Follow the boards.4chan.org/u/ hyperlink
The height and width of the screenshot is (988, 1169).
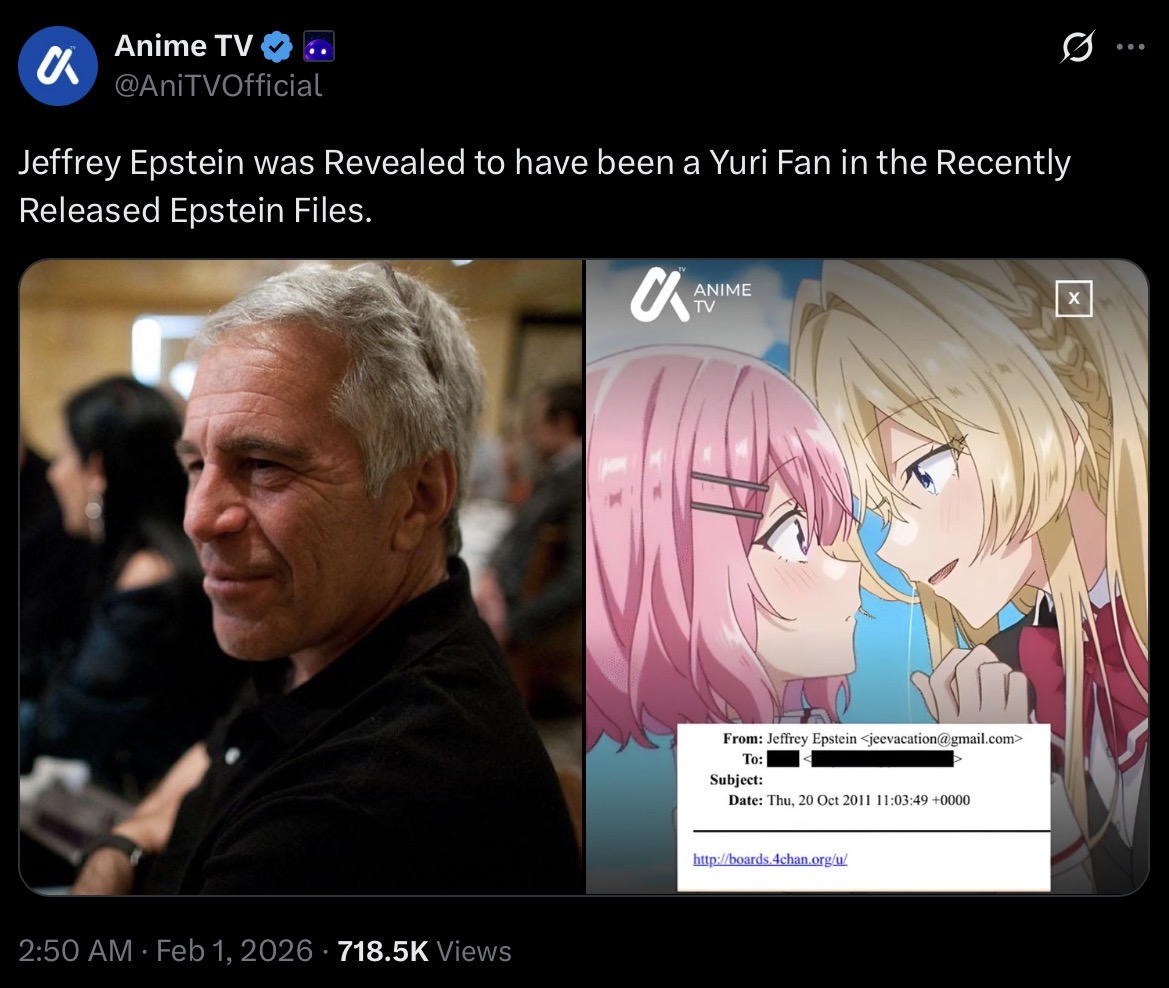click(x=770, y=859)
